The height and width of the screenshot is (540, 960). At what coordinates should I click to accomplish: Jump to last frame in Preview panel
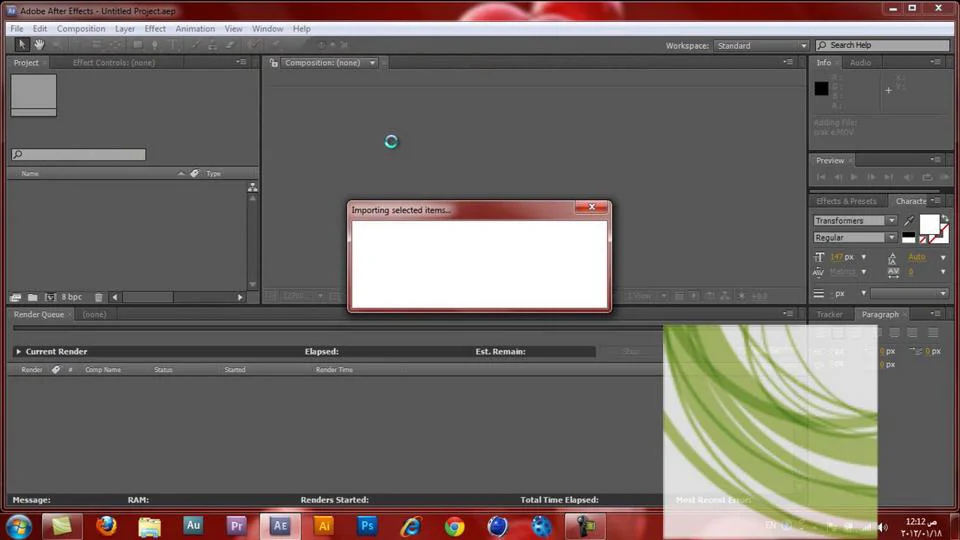pos(888,177)
